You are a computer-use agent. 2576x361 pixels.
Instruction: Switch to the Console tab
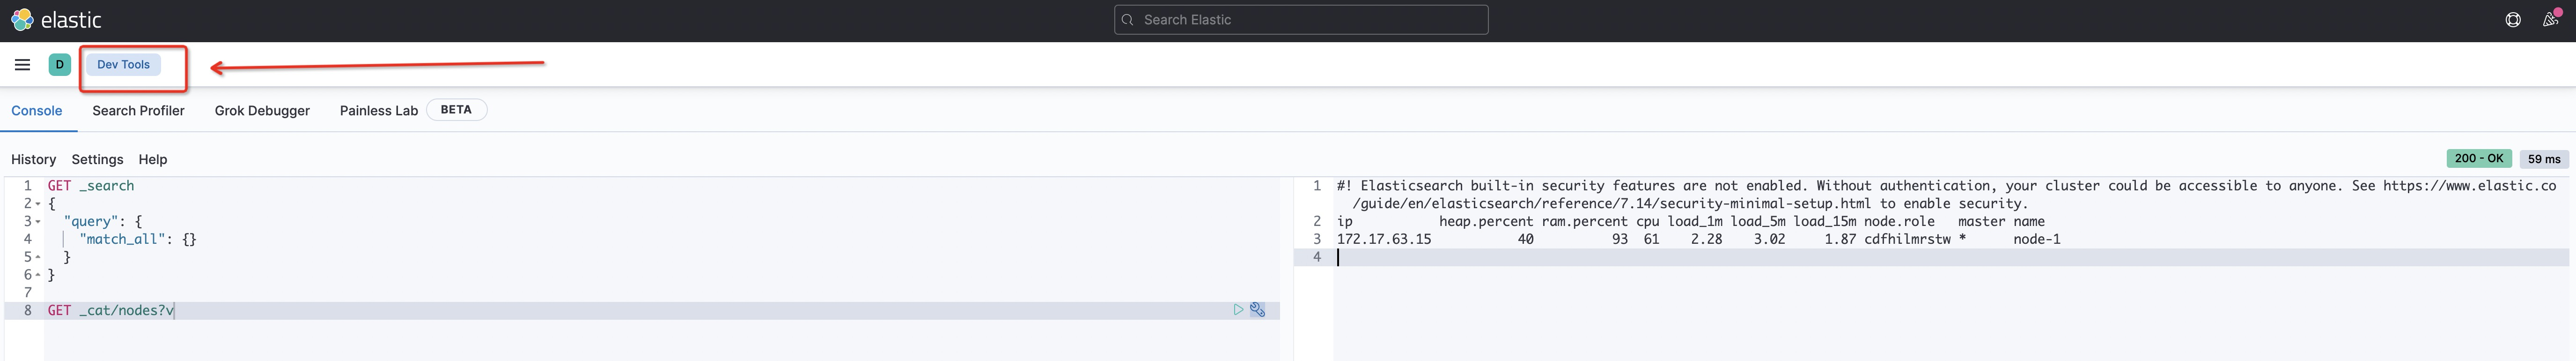tap(37, 111)
